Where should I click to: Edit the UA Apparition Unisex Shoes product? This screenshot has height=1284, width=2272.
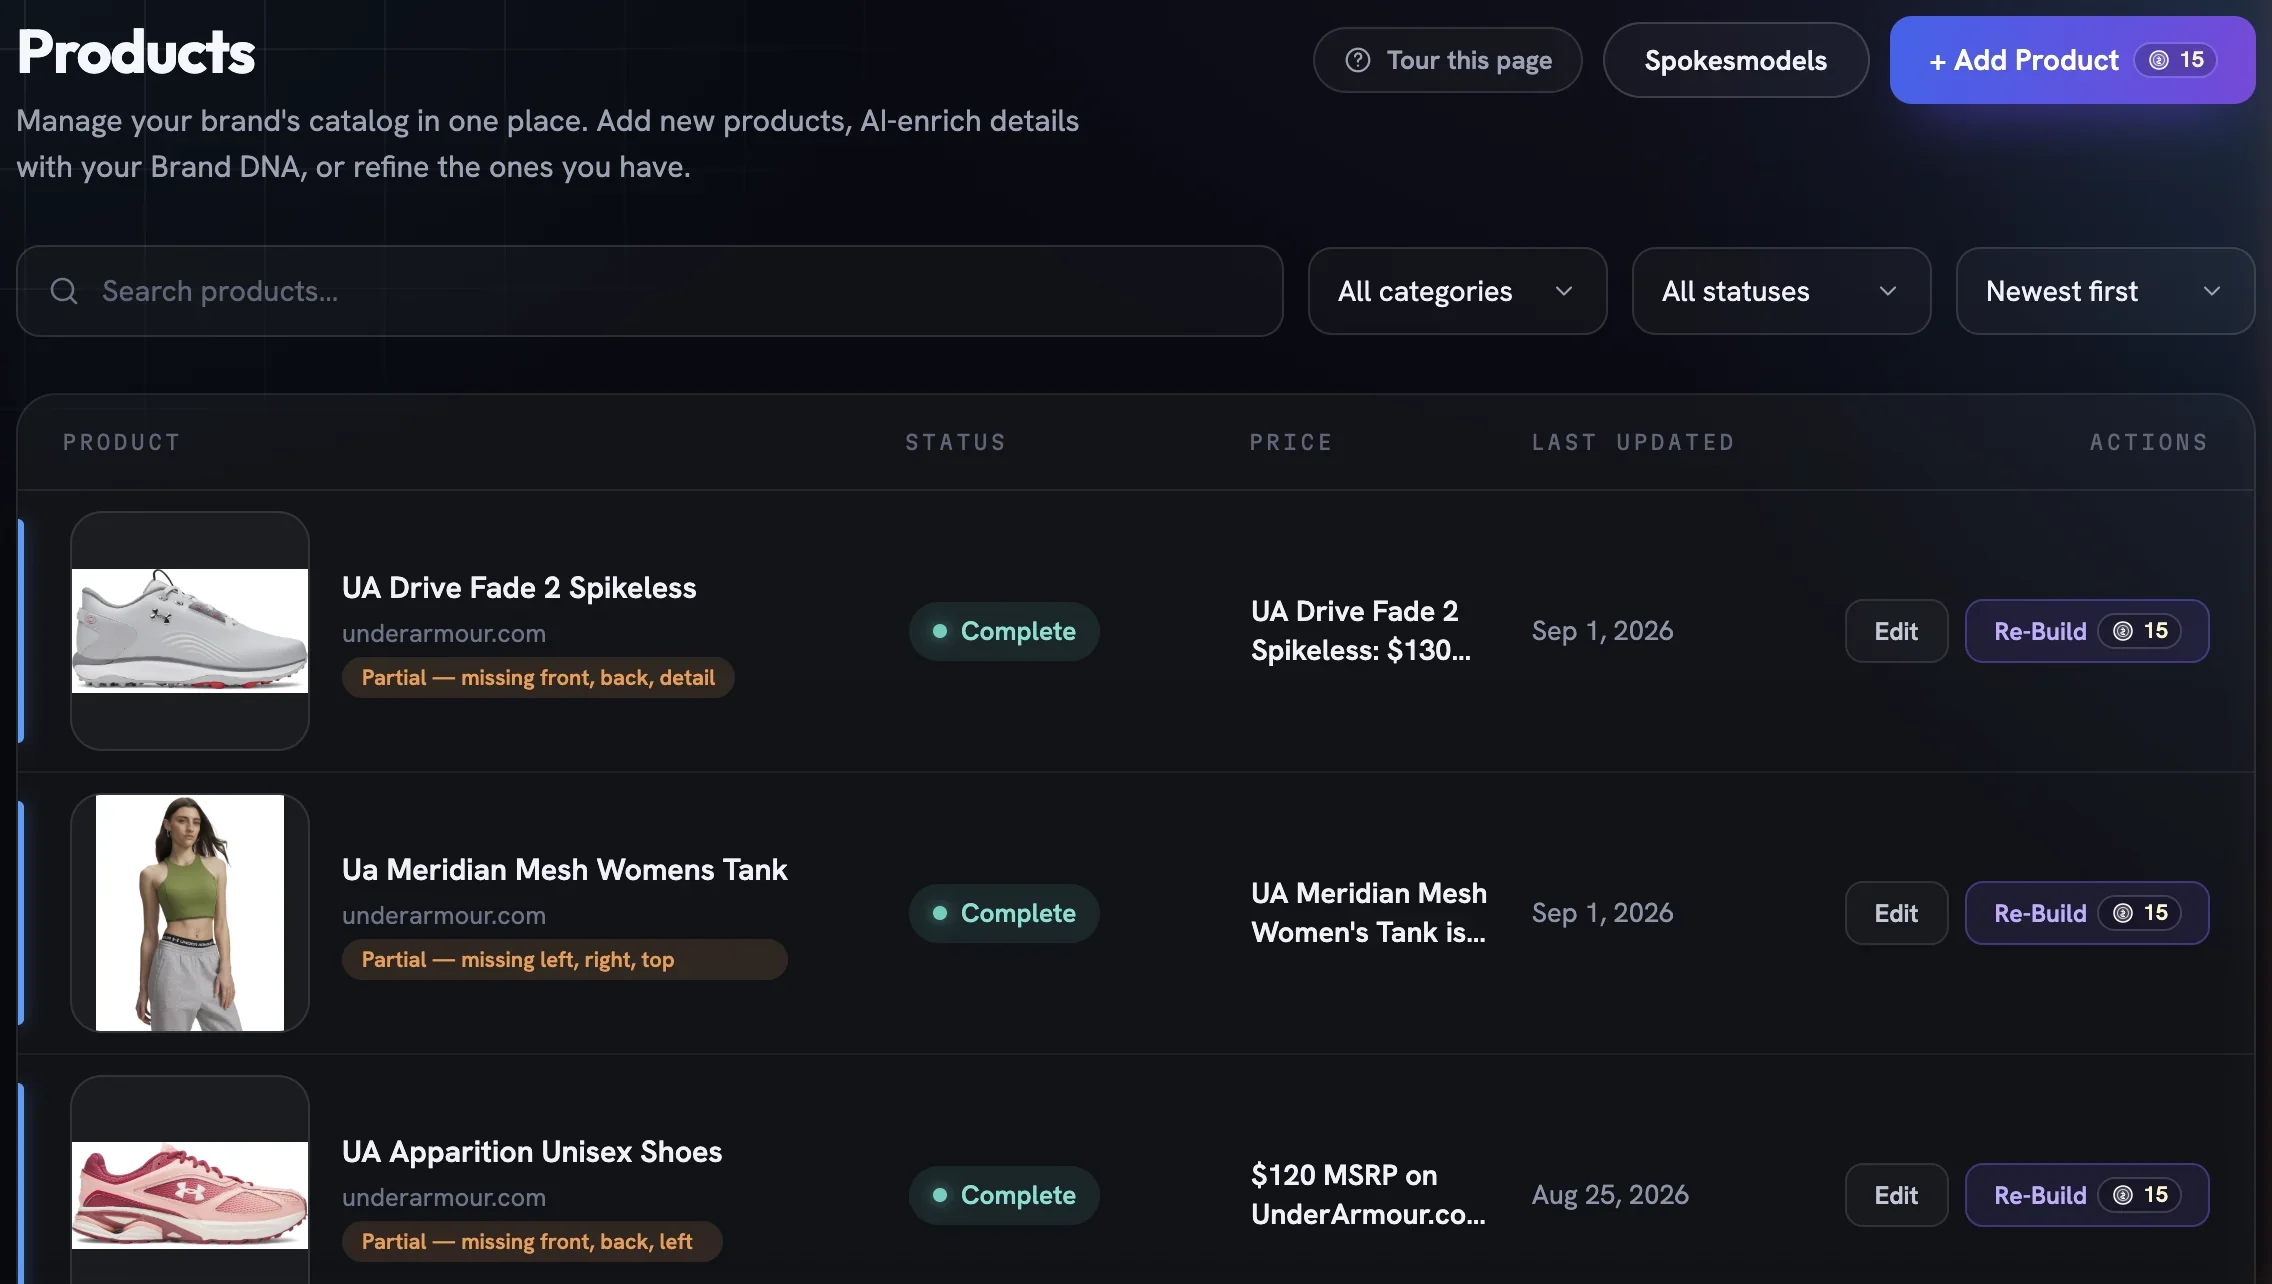click(x=1896, y=1195)
